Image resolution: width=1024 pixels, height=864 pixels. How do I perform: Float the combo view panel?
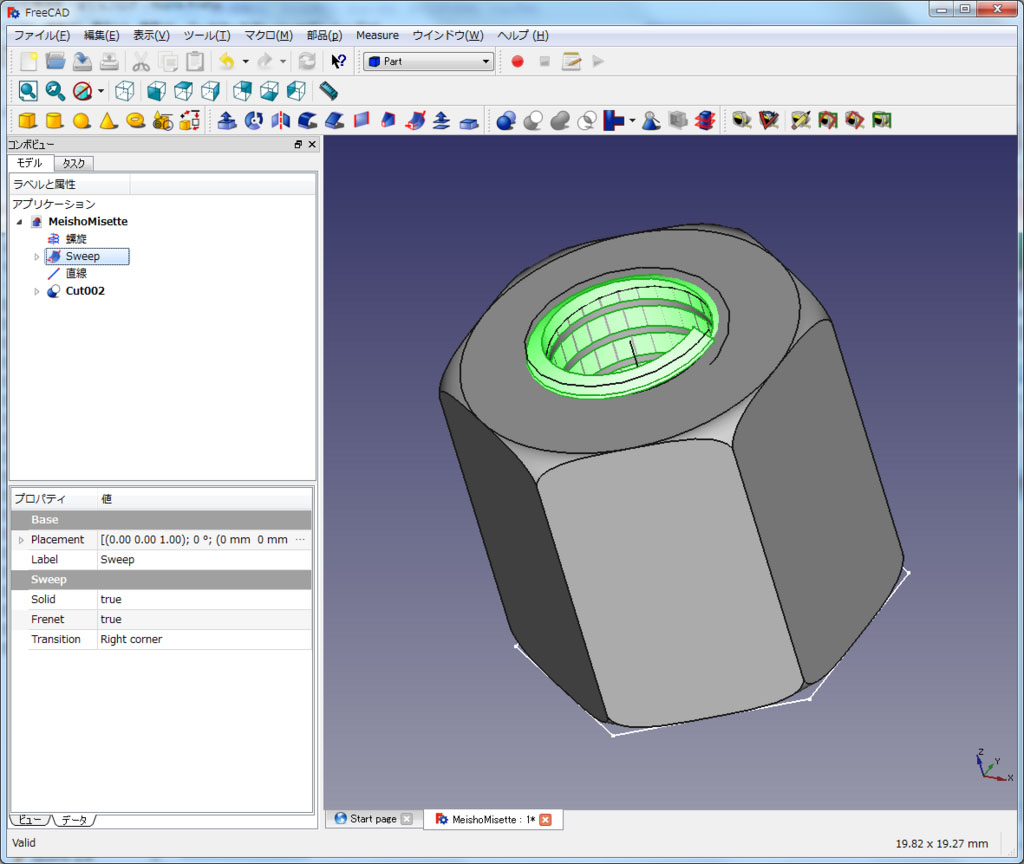coord(298,144)
